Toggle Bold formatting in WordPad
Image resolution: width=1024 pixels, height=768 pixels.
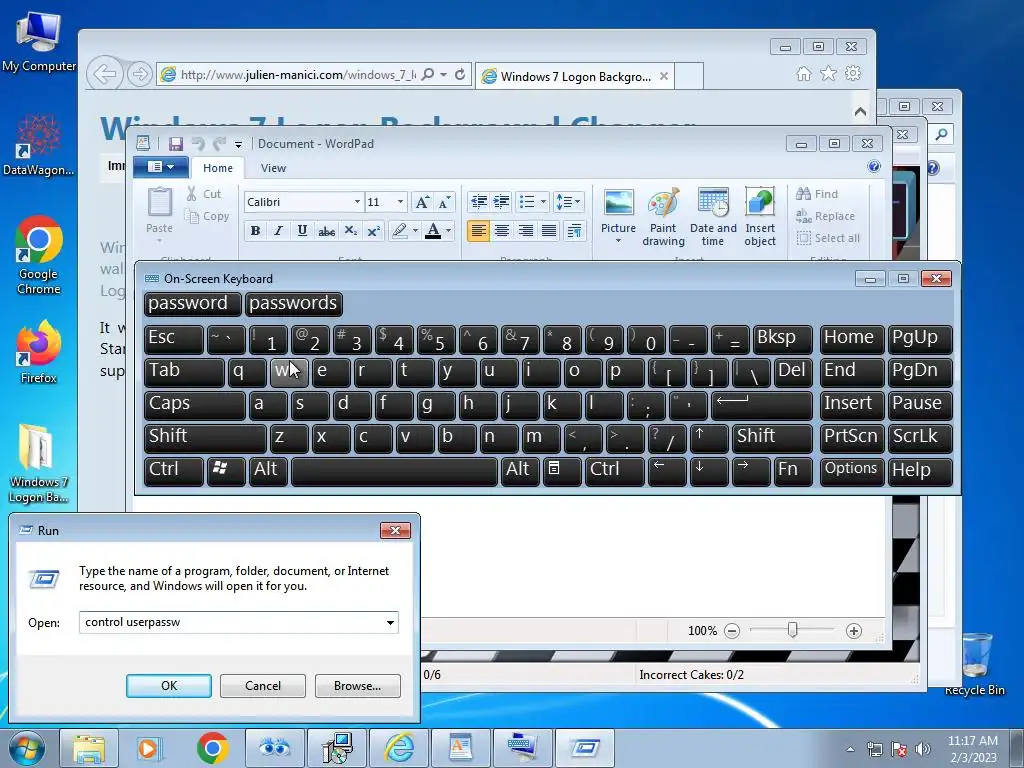(x=255, y=231)
